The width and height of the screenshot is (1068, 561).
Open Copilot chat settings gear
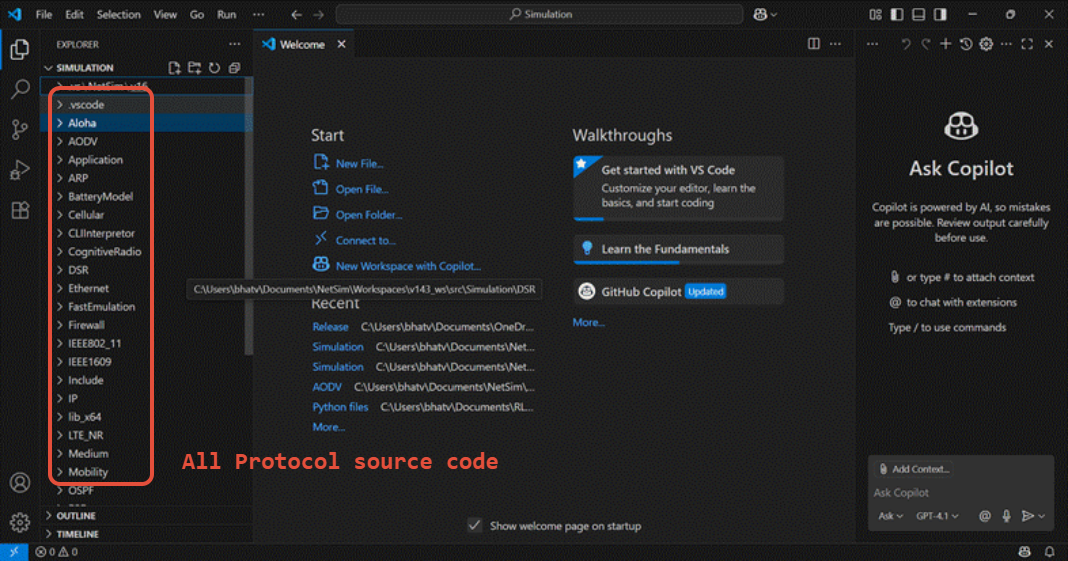click(986, 44)
